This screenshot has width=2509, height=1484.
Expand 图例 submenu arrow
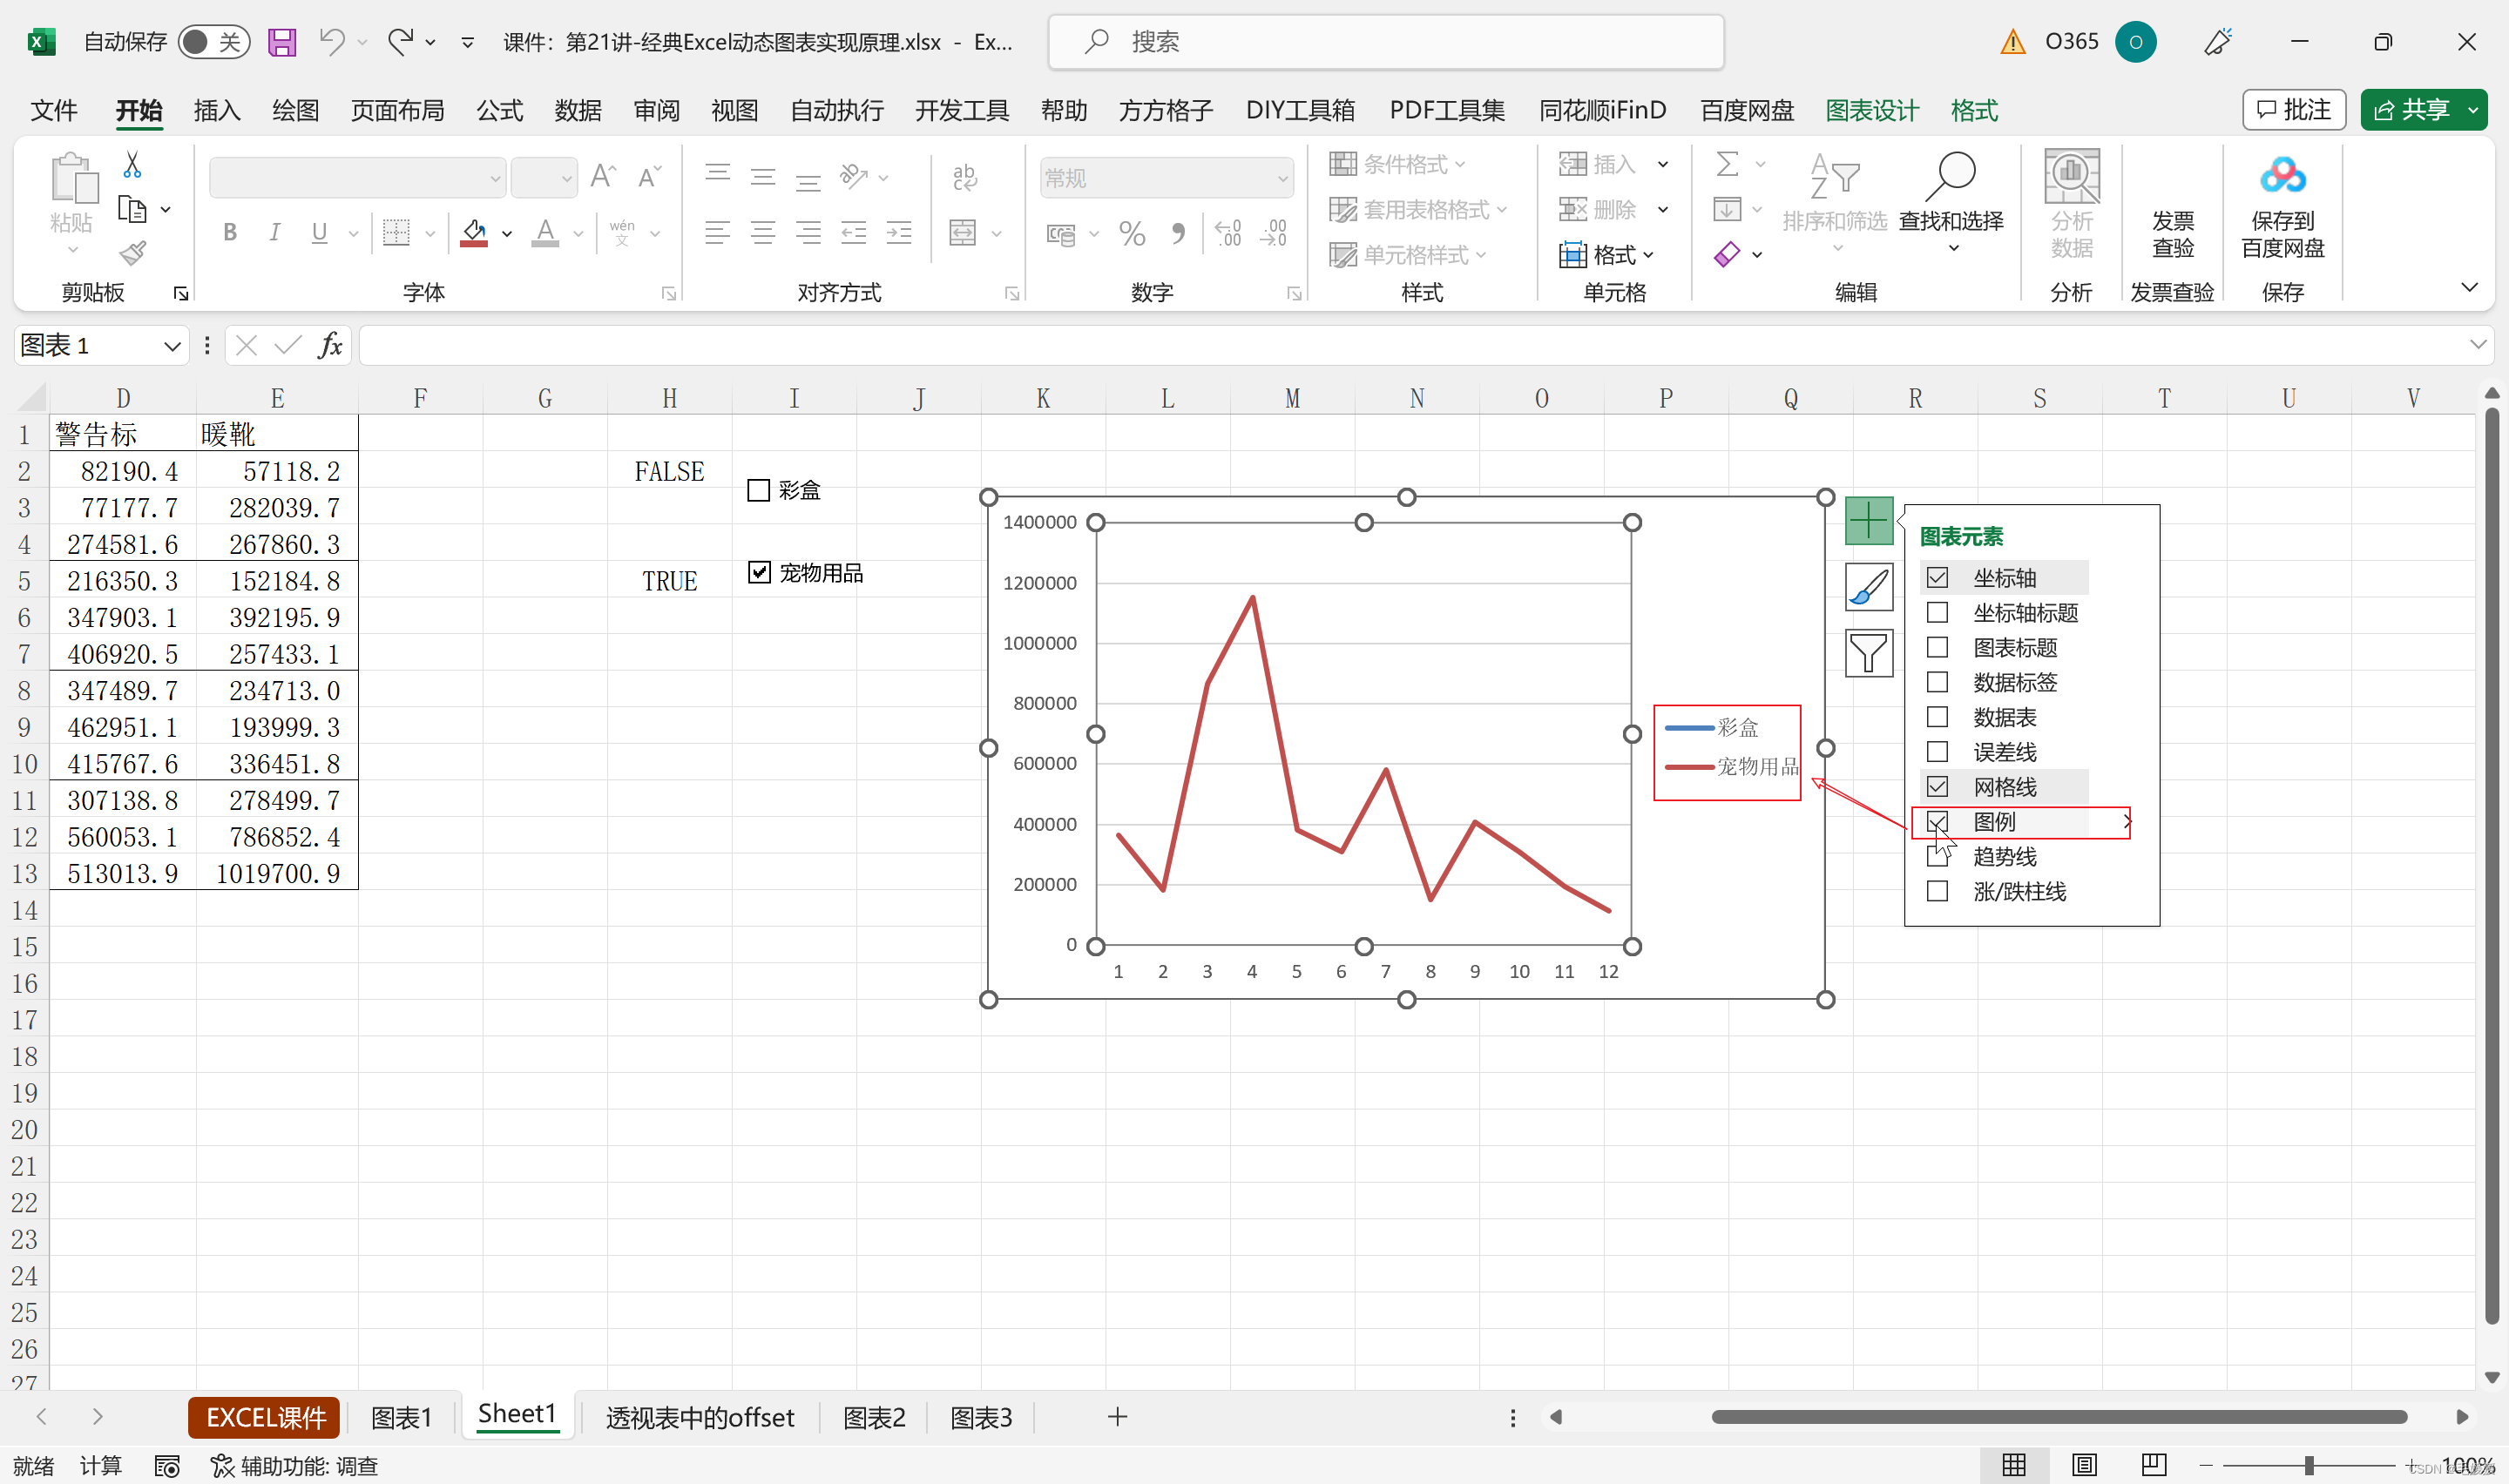point(2126,822)
